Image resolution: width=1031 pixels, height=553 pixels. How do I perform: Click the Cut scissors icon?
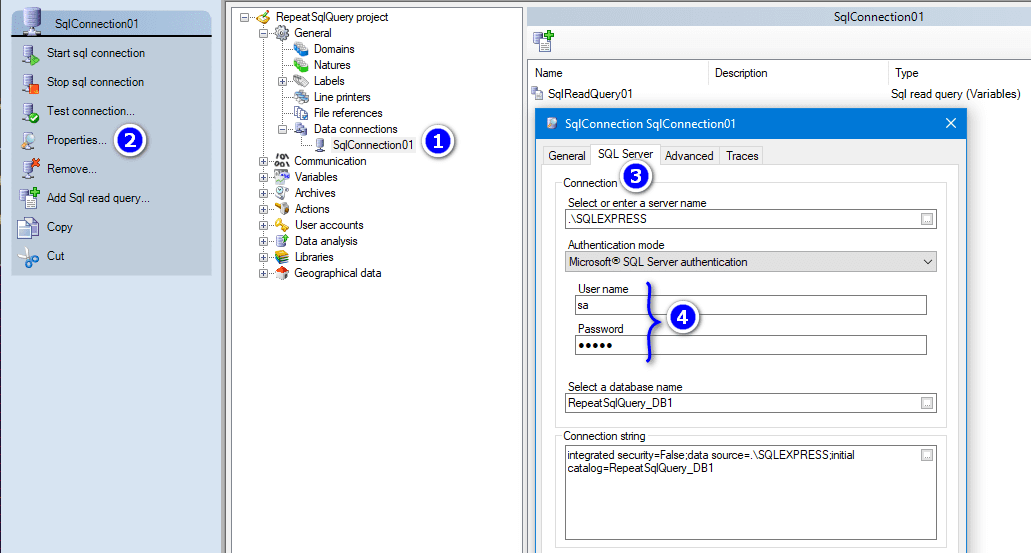[x=29, y=256]
